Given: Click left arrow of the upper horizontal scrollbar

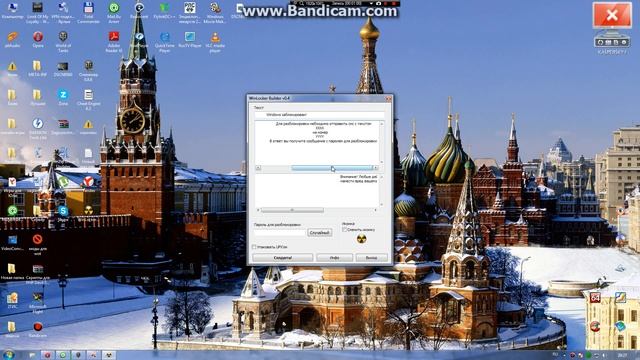Looking at the screenshot, I should click(x=258, y=168).
